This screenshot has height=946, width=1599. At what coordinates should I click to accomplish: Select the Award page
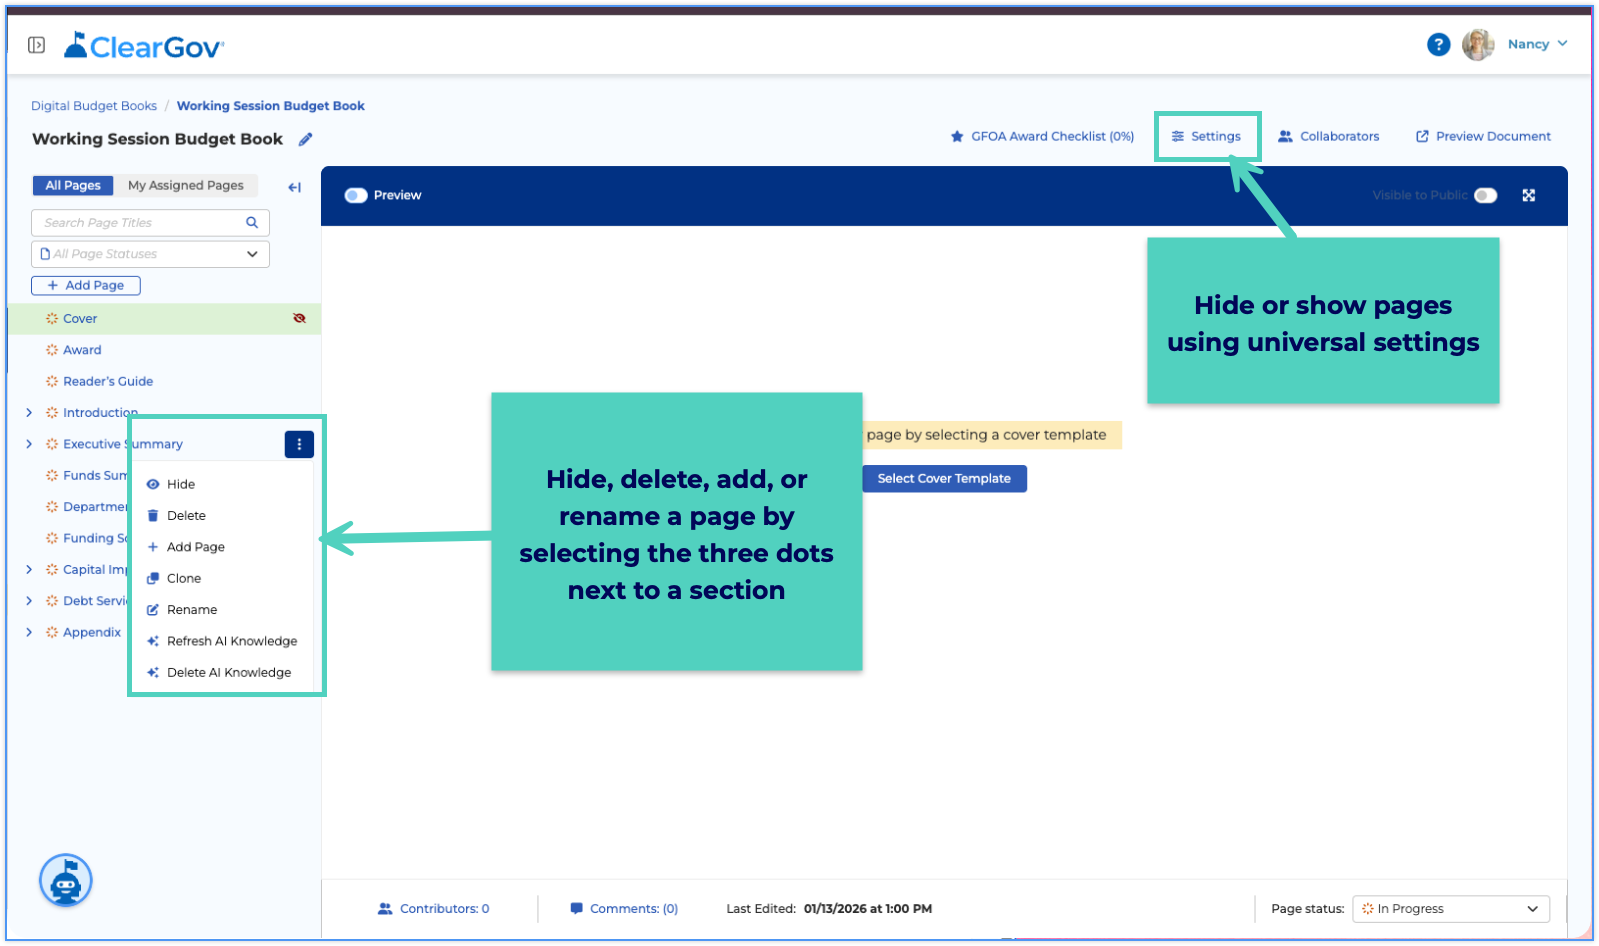click(82, 350)
